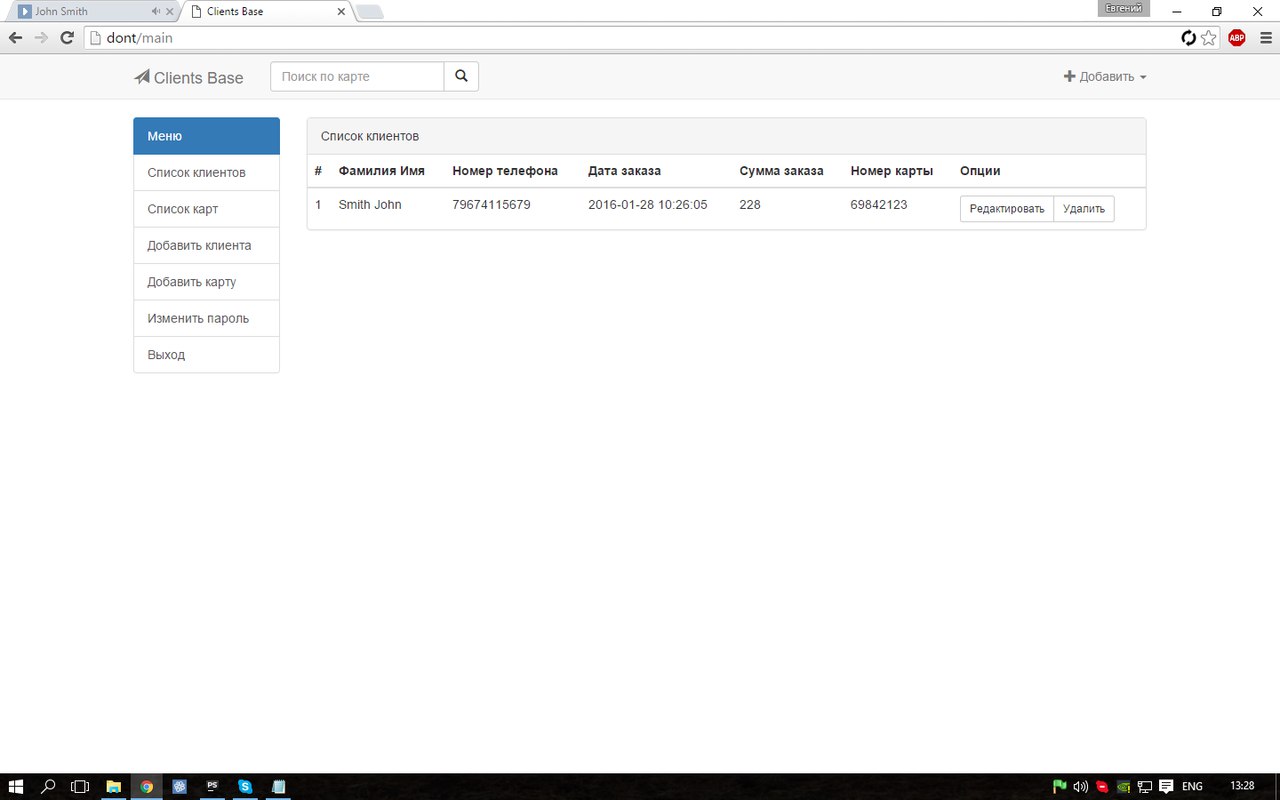Open Action Center notifications icon

(x=1166, y=786)
